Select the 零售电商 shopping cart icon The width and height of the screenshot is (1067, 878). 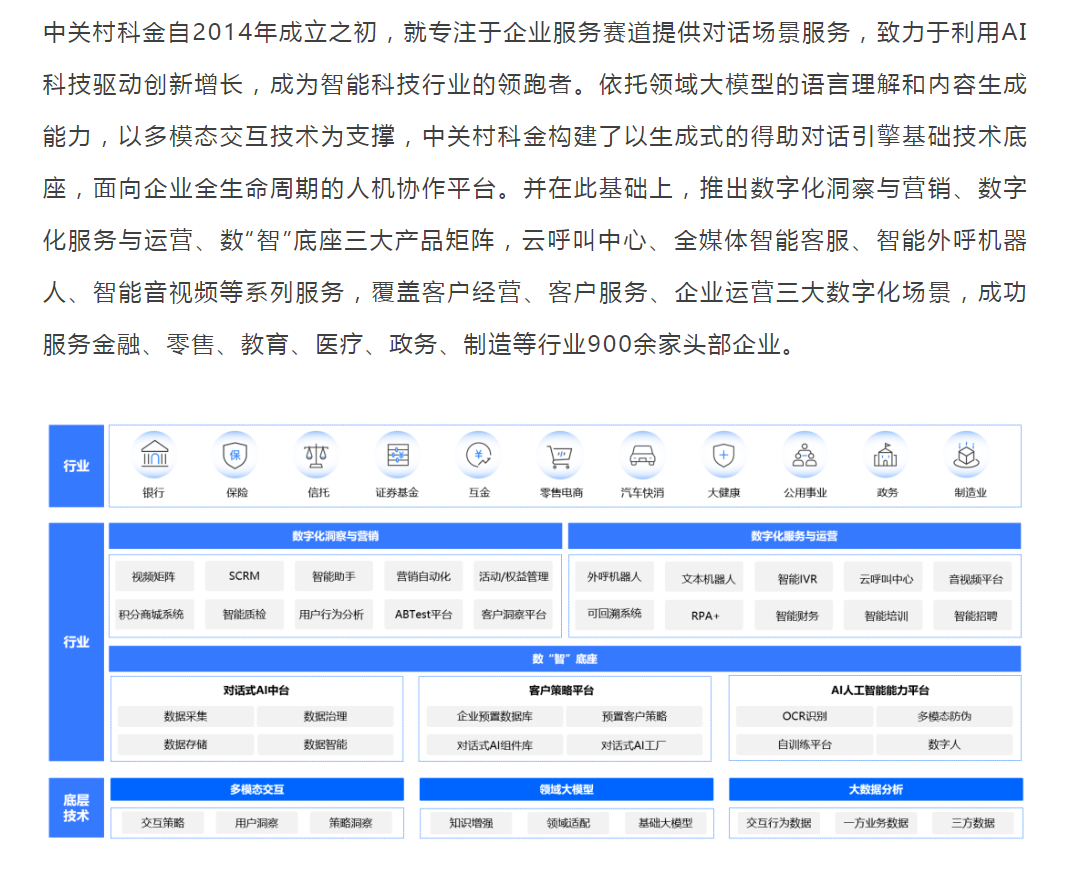(560, 457)
